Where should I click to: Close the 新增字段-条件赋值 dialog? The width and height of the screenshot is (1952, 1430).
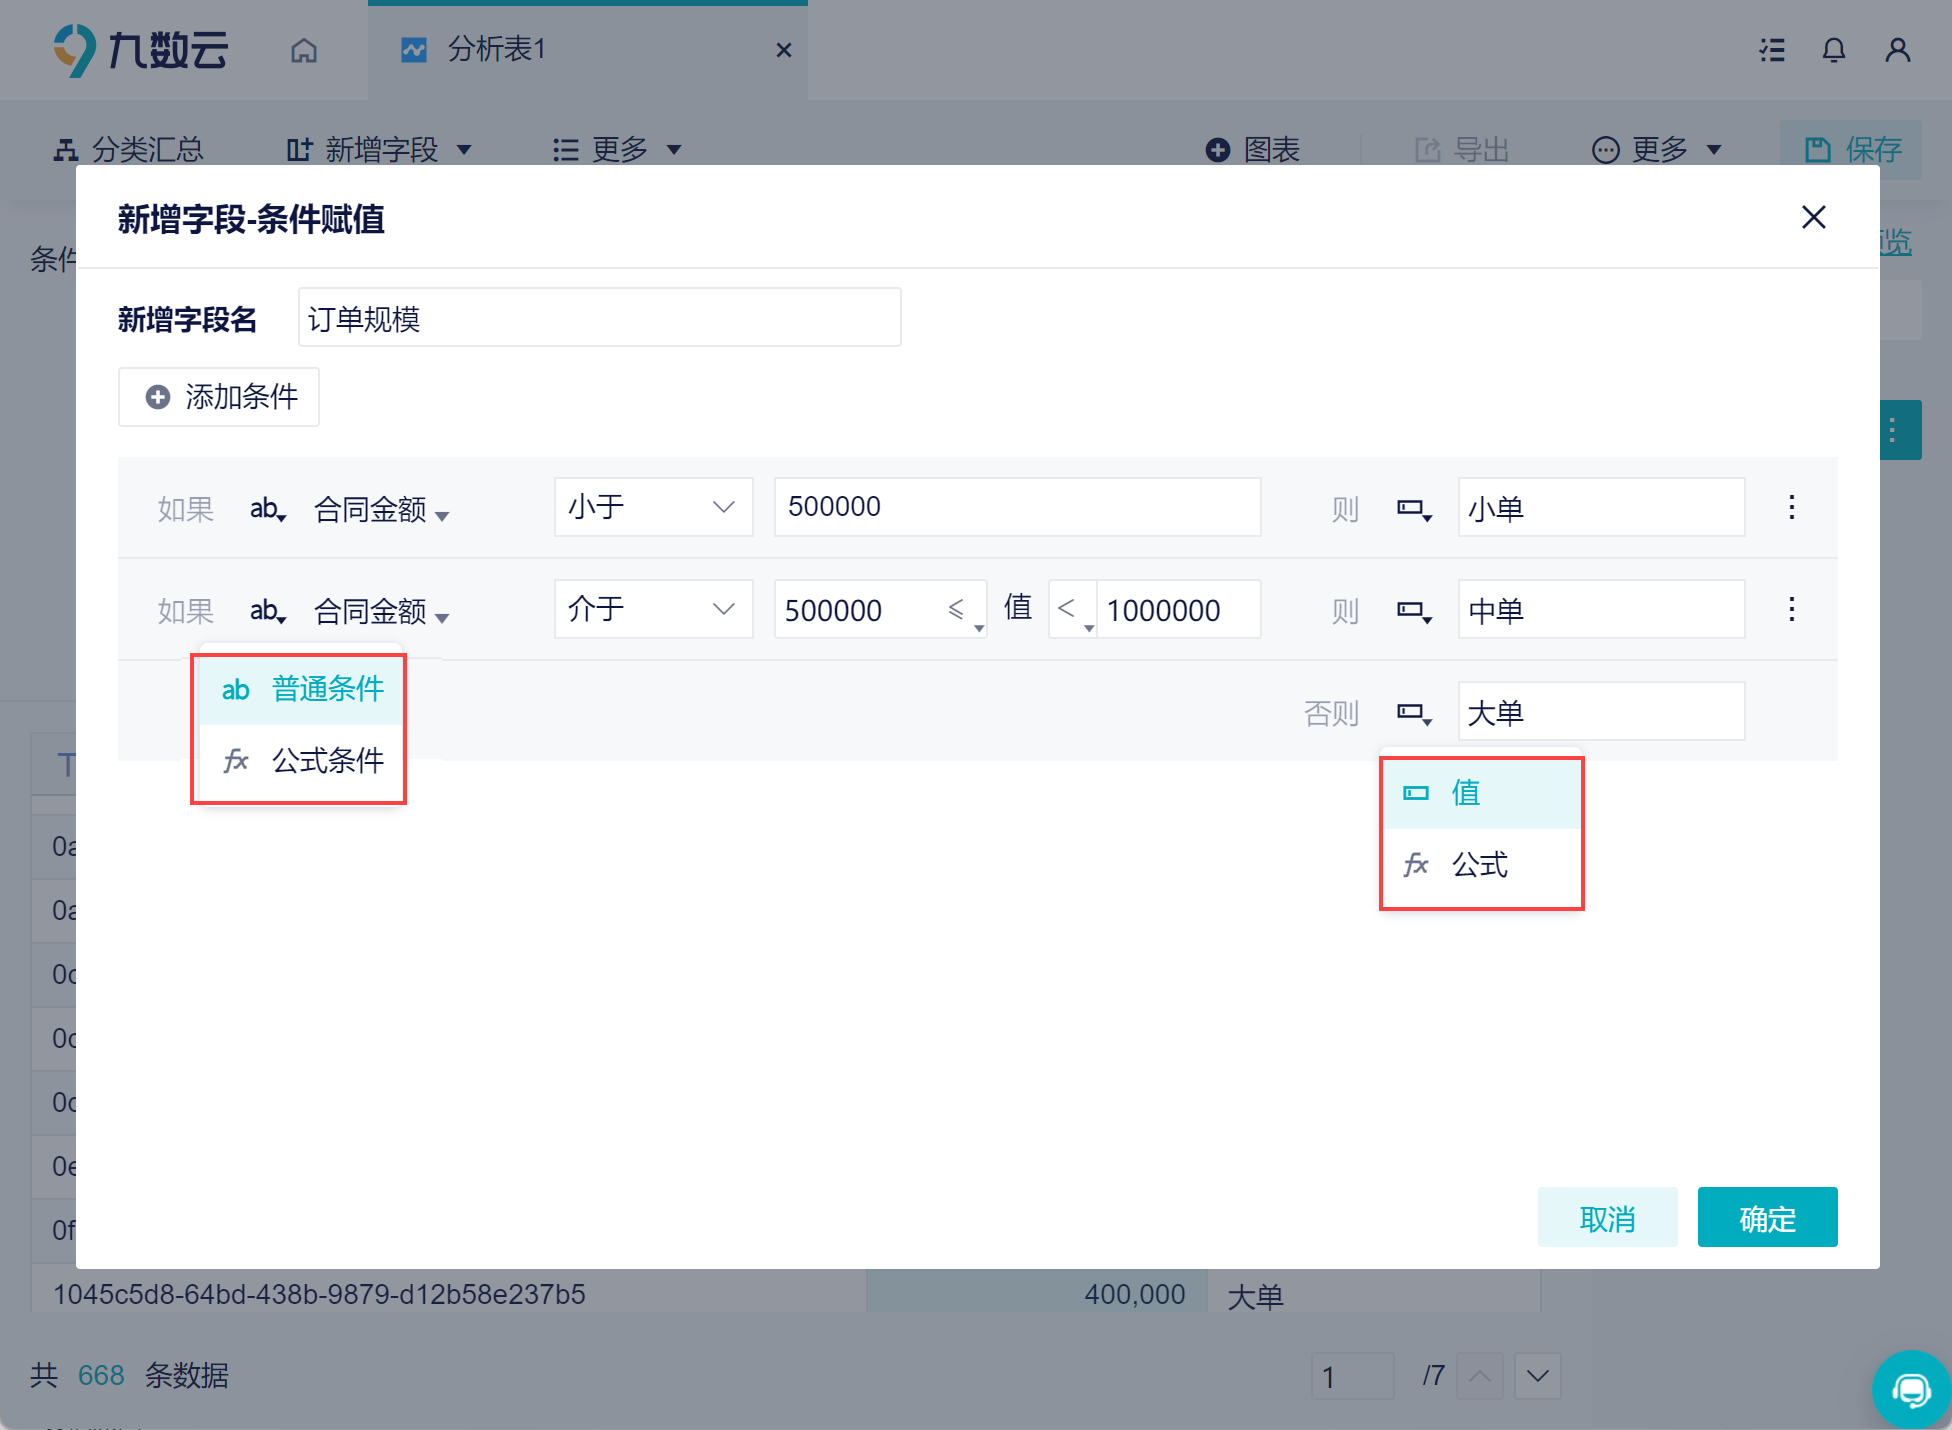[x=1813, y=217]
